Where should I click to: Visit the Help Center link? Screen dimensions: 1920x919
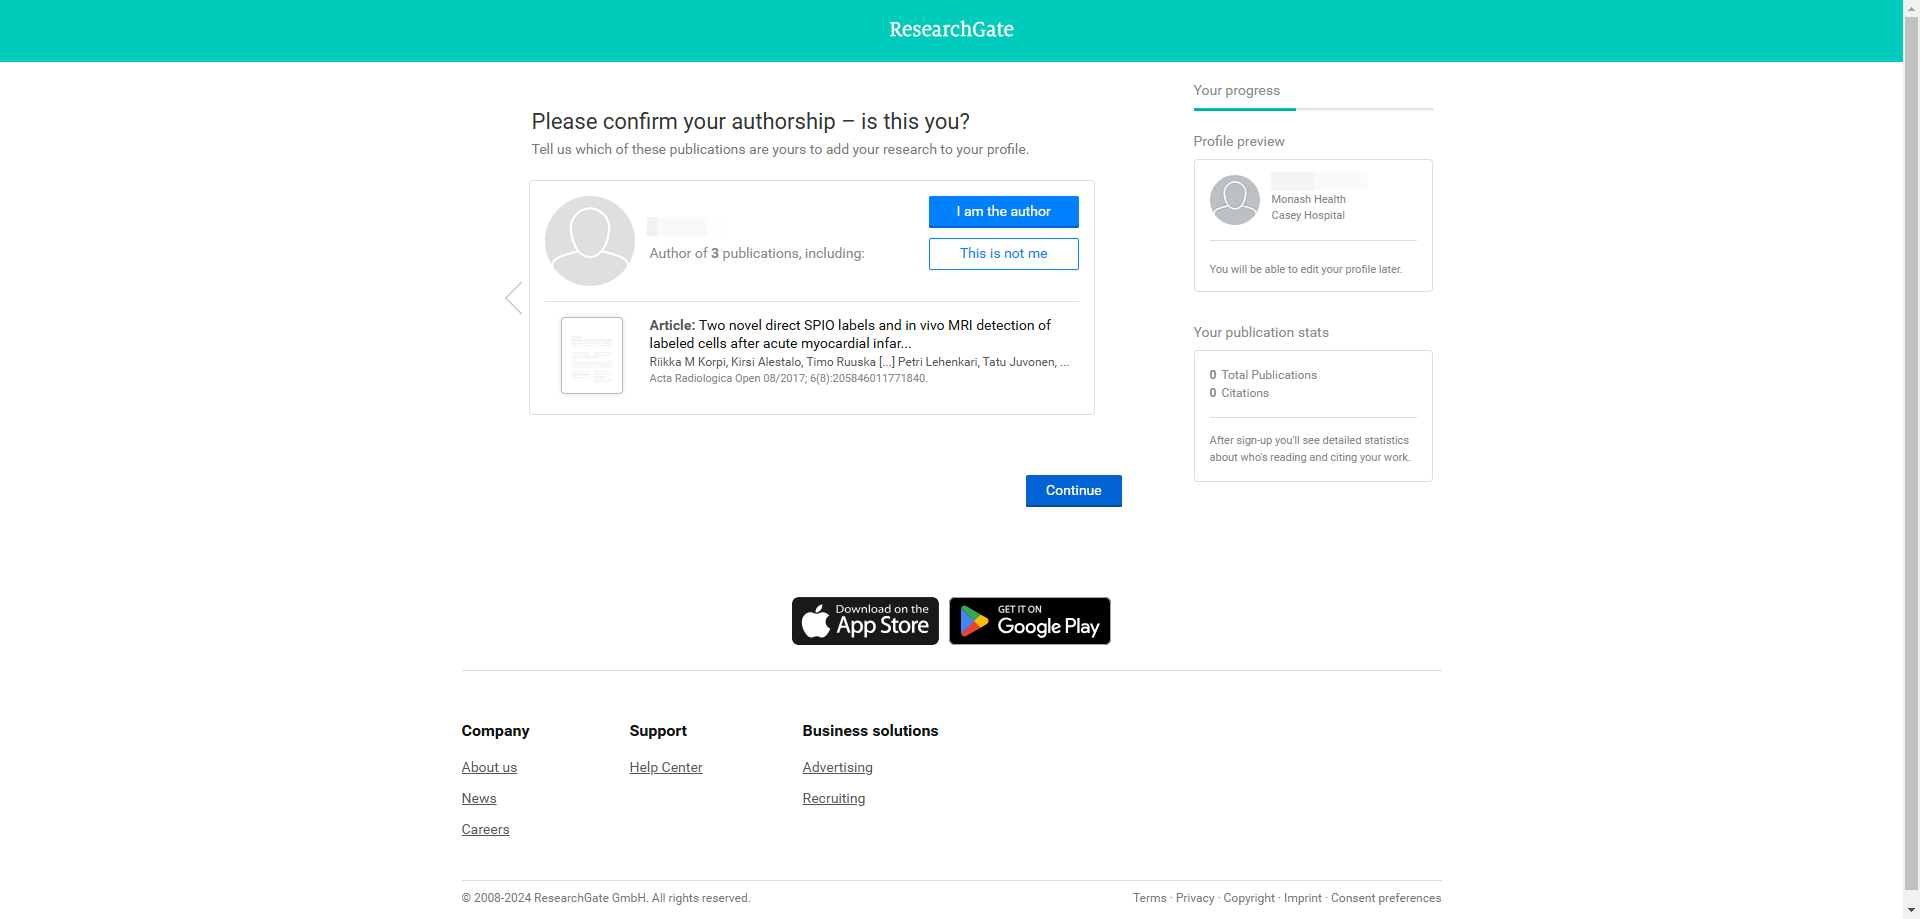coord(666,767)
